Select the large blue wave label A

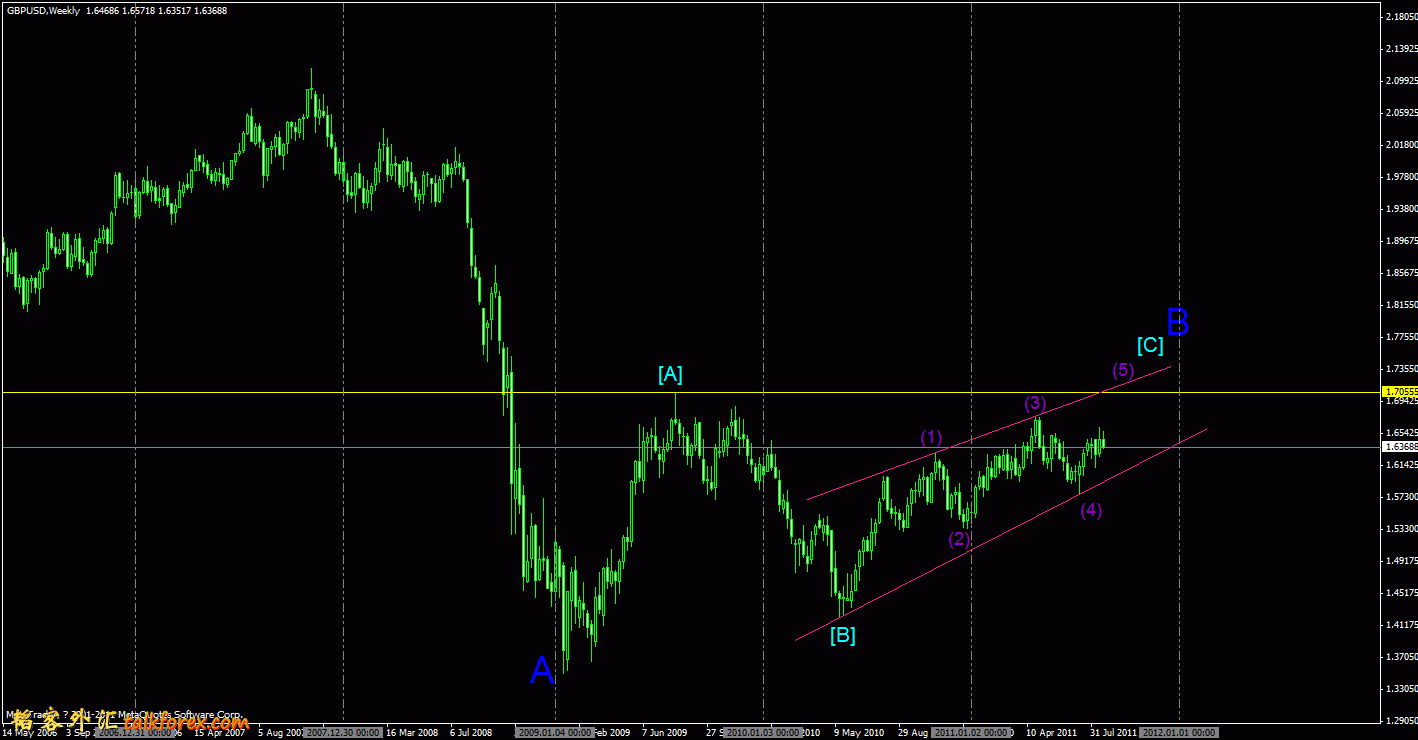(541, 670)
